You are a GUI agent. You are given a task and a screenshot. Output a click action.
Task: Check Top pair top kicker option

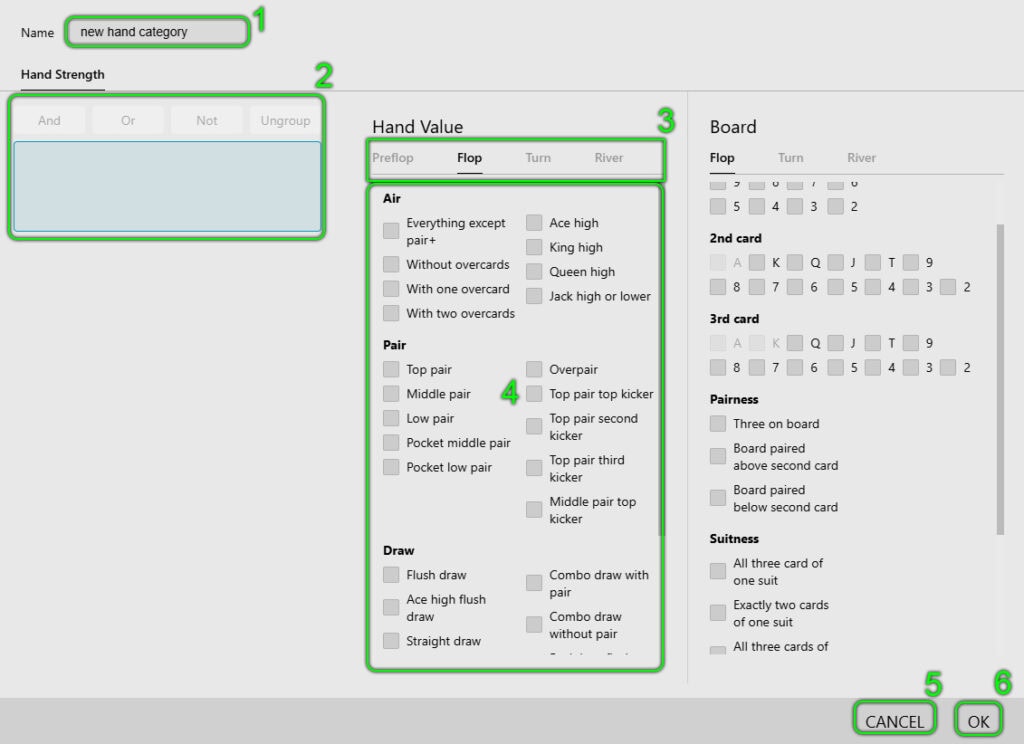click(534, 394)
